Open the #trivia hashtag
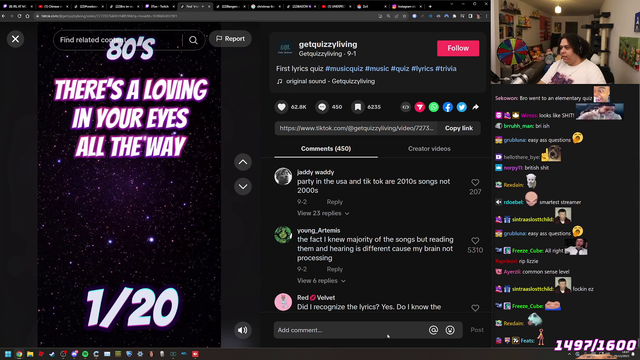Image resolution: width=640 pixels, height=360 pixels. tap(446, 69)
